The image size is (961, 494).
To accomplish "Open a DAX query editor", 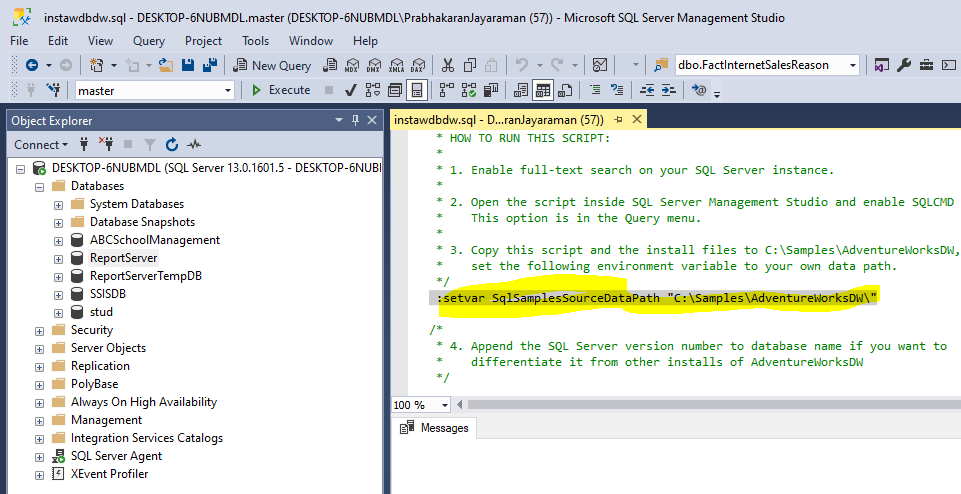I will (x=418, y=65).
